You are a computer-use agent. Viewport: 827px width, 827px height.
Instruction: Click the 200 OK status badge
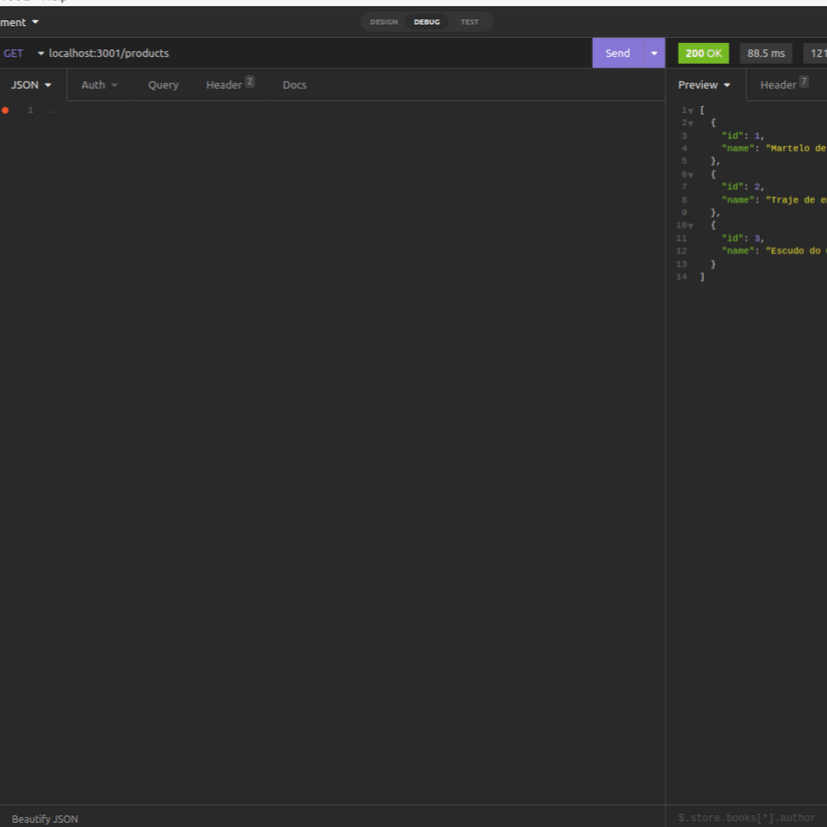tap(704, 53)
